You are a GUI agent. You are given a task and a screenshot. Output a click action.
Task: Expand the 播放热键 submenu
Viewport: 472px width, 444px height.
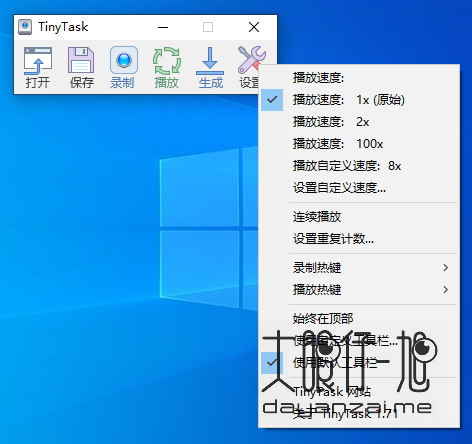359,290
